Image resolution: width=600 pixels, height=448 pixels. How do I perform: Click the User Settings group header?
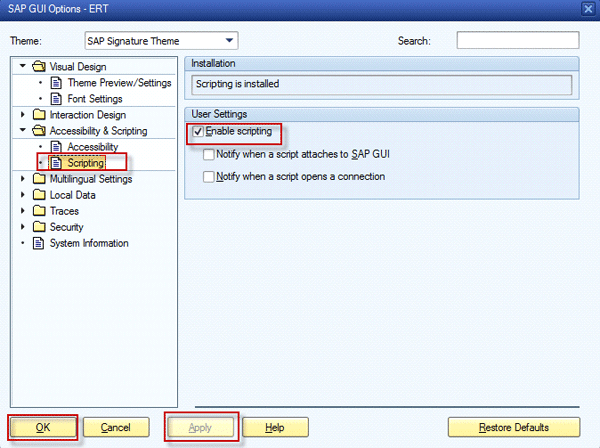coord(382,114)
